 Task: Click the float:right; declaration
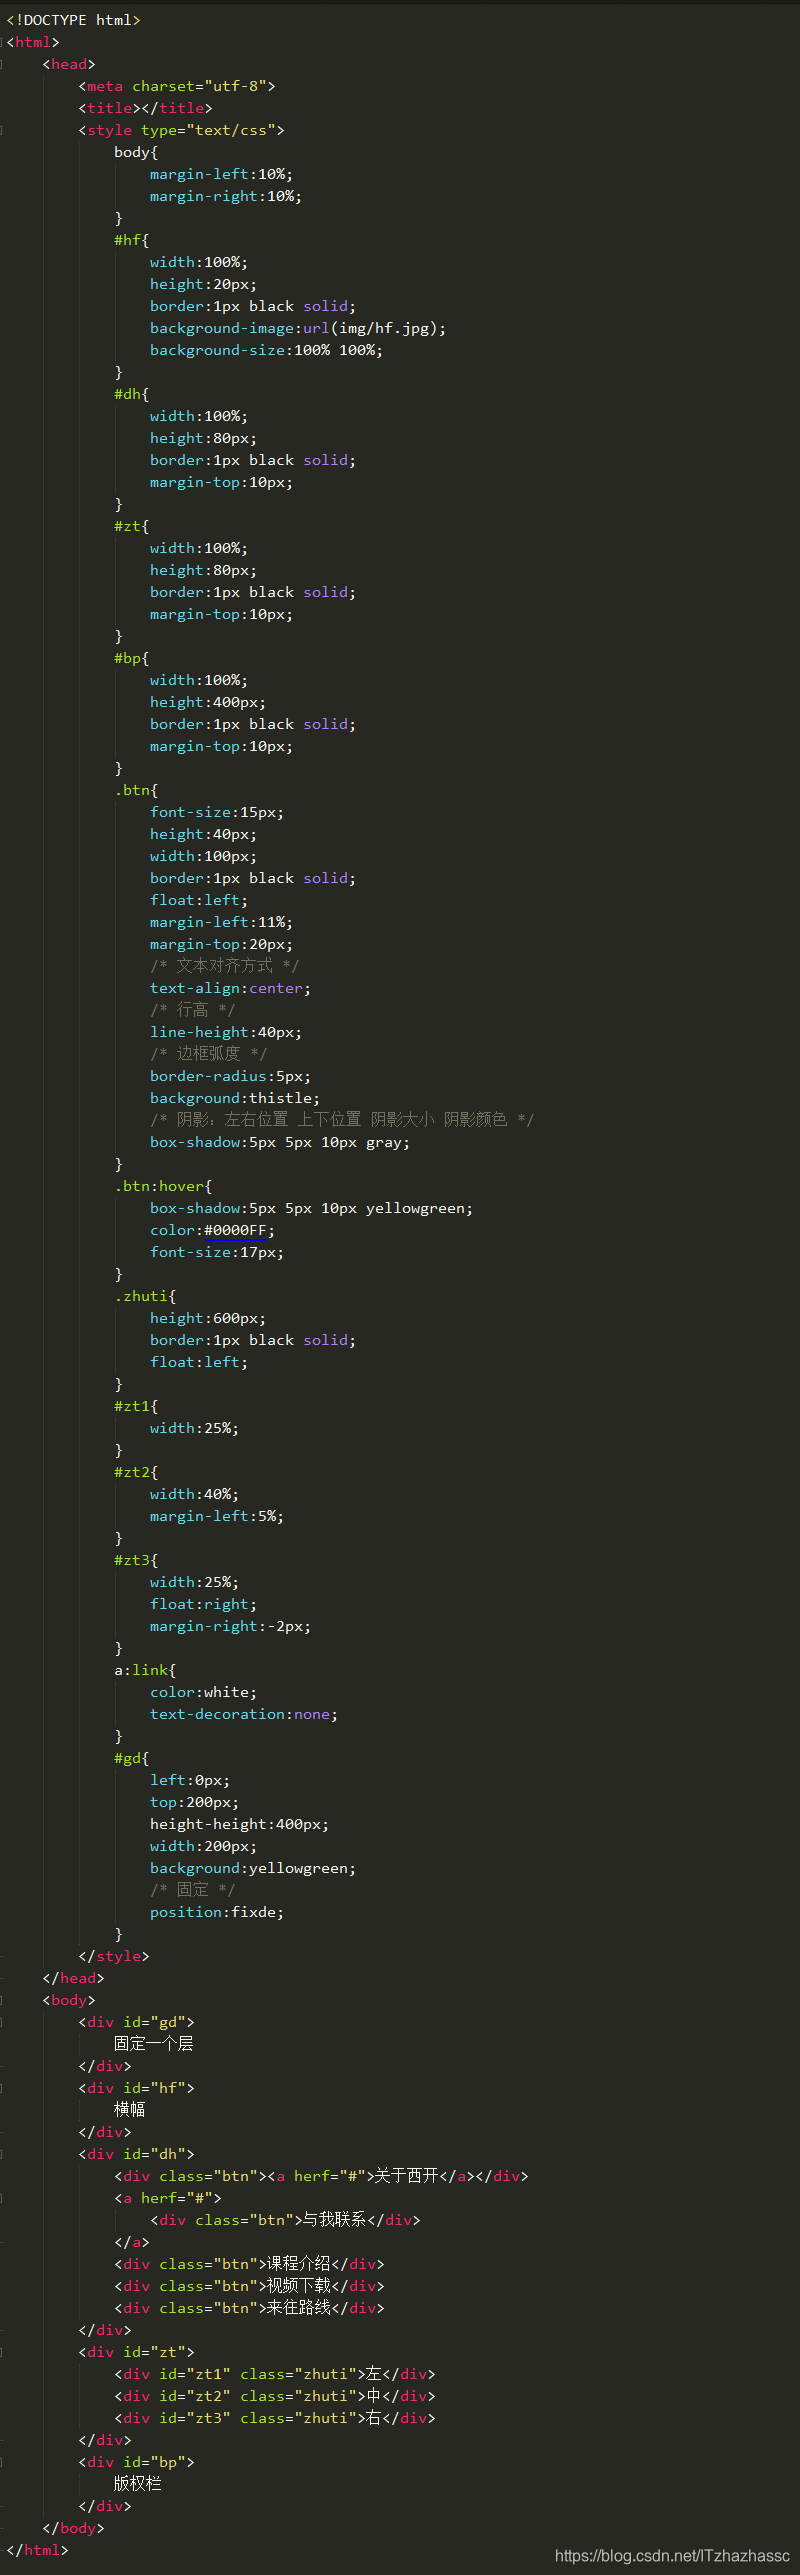tap(203, 1604)
